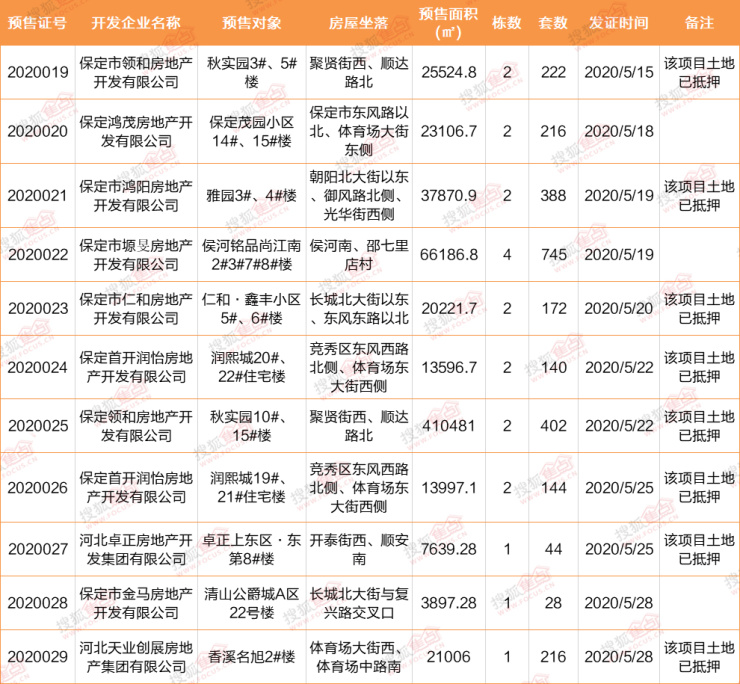
Task: Click the 香溪名旭2#楼 cell
Action: tap(251, 656)
